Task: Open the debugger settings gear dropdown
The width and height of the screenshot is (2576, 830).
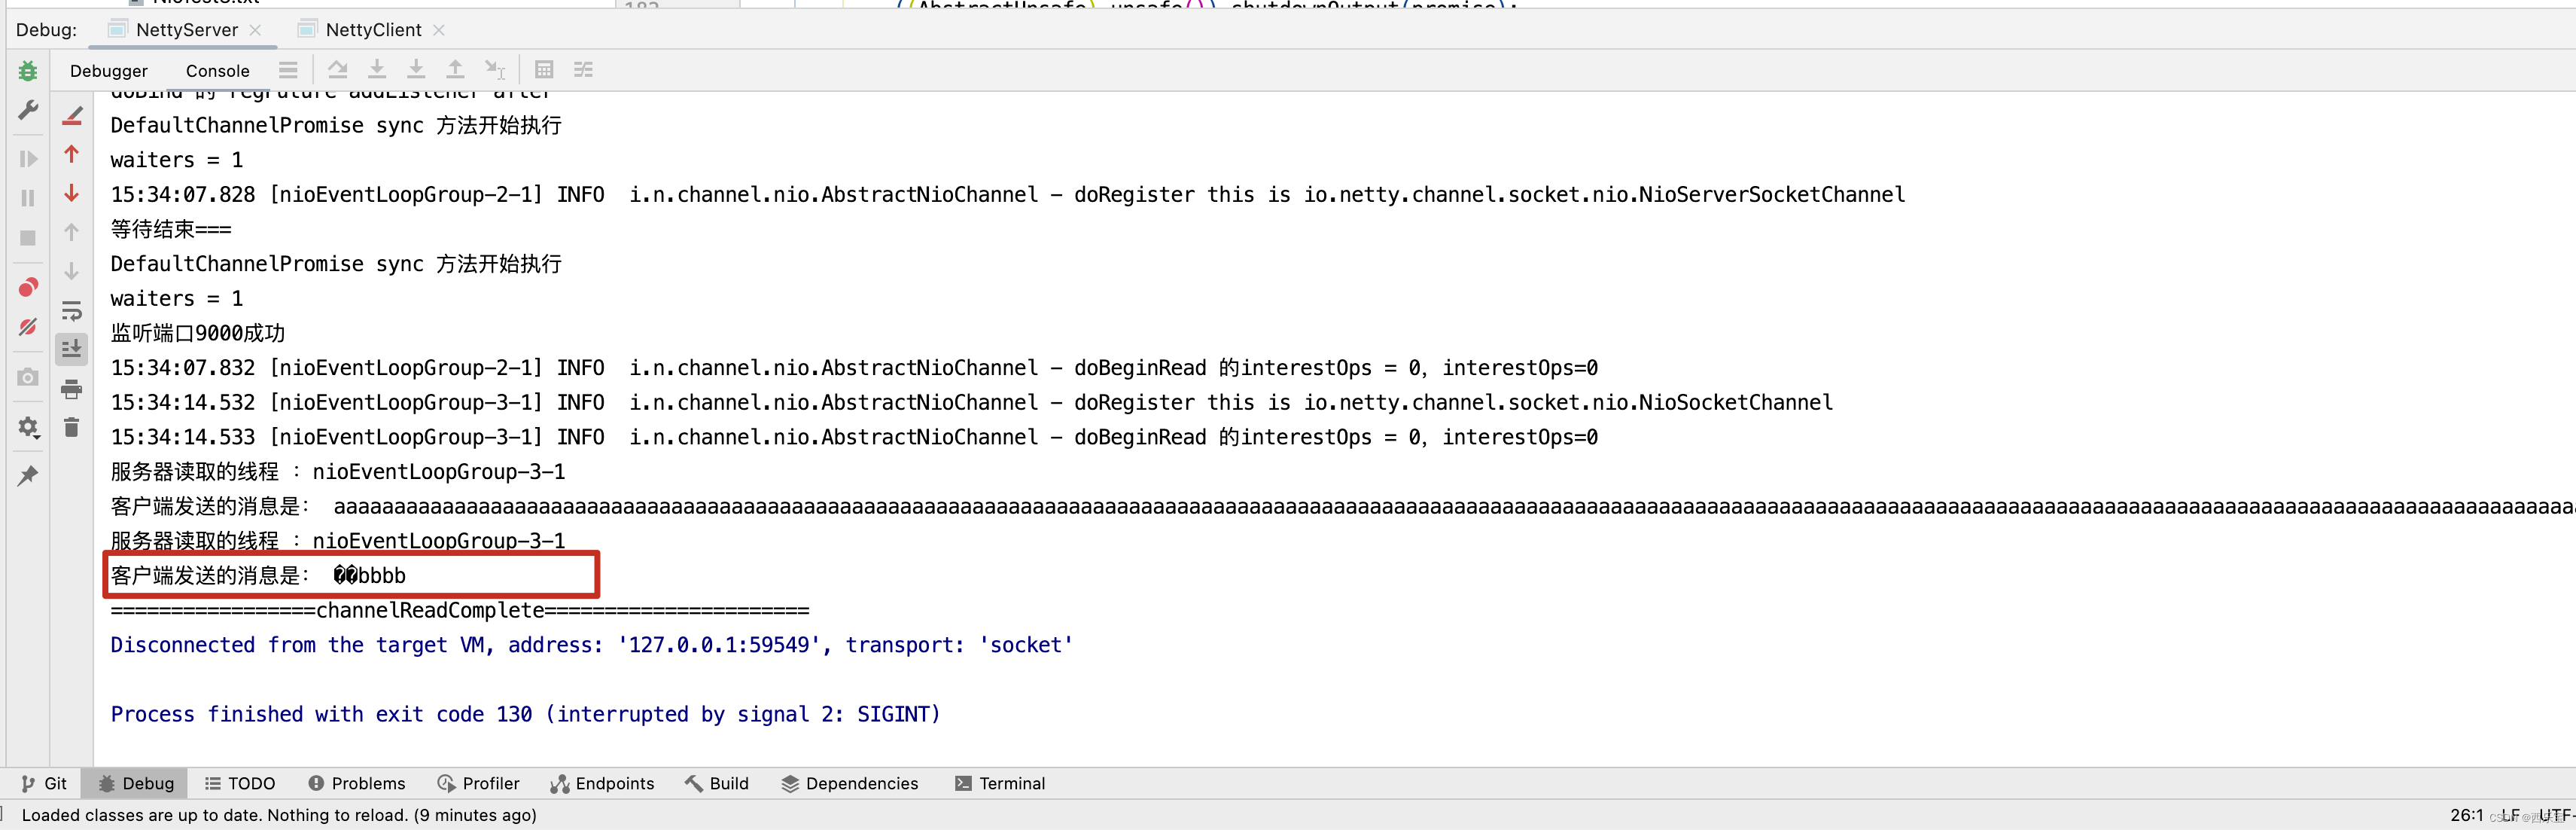Action: 28,427
